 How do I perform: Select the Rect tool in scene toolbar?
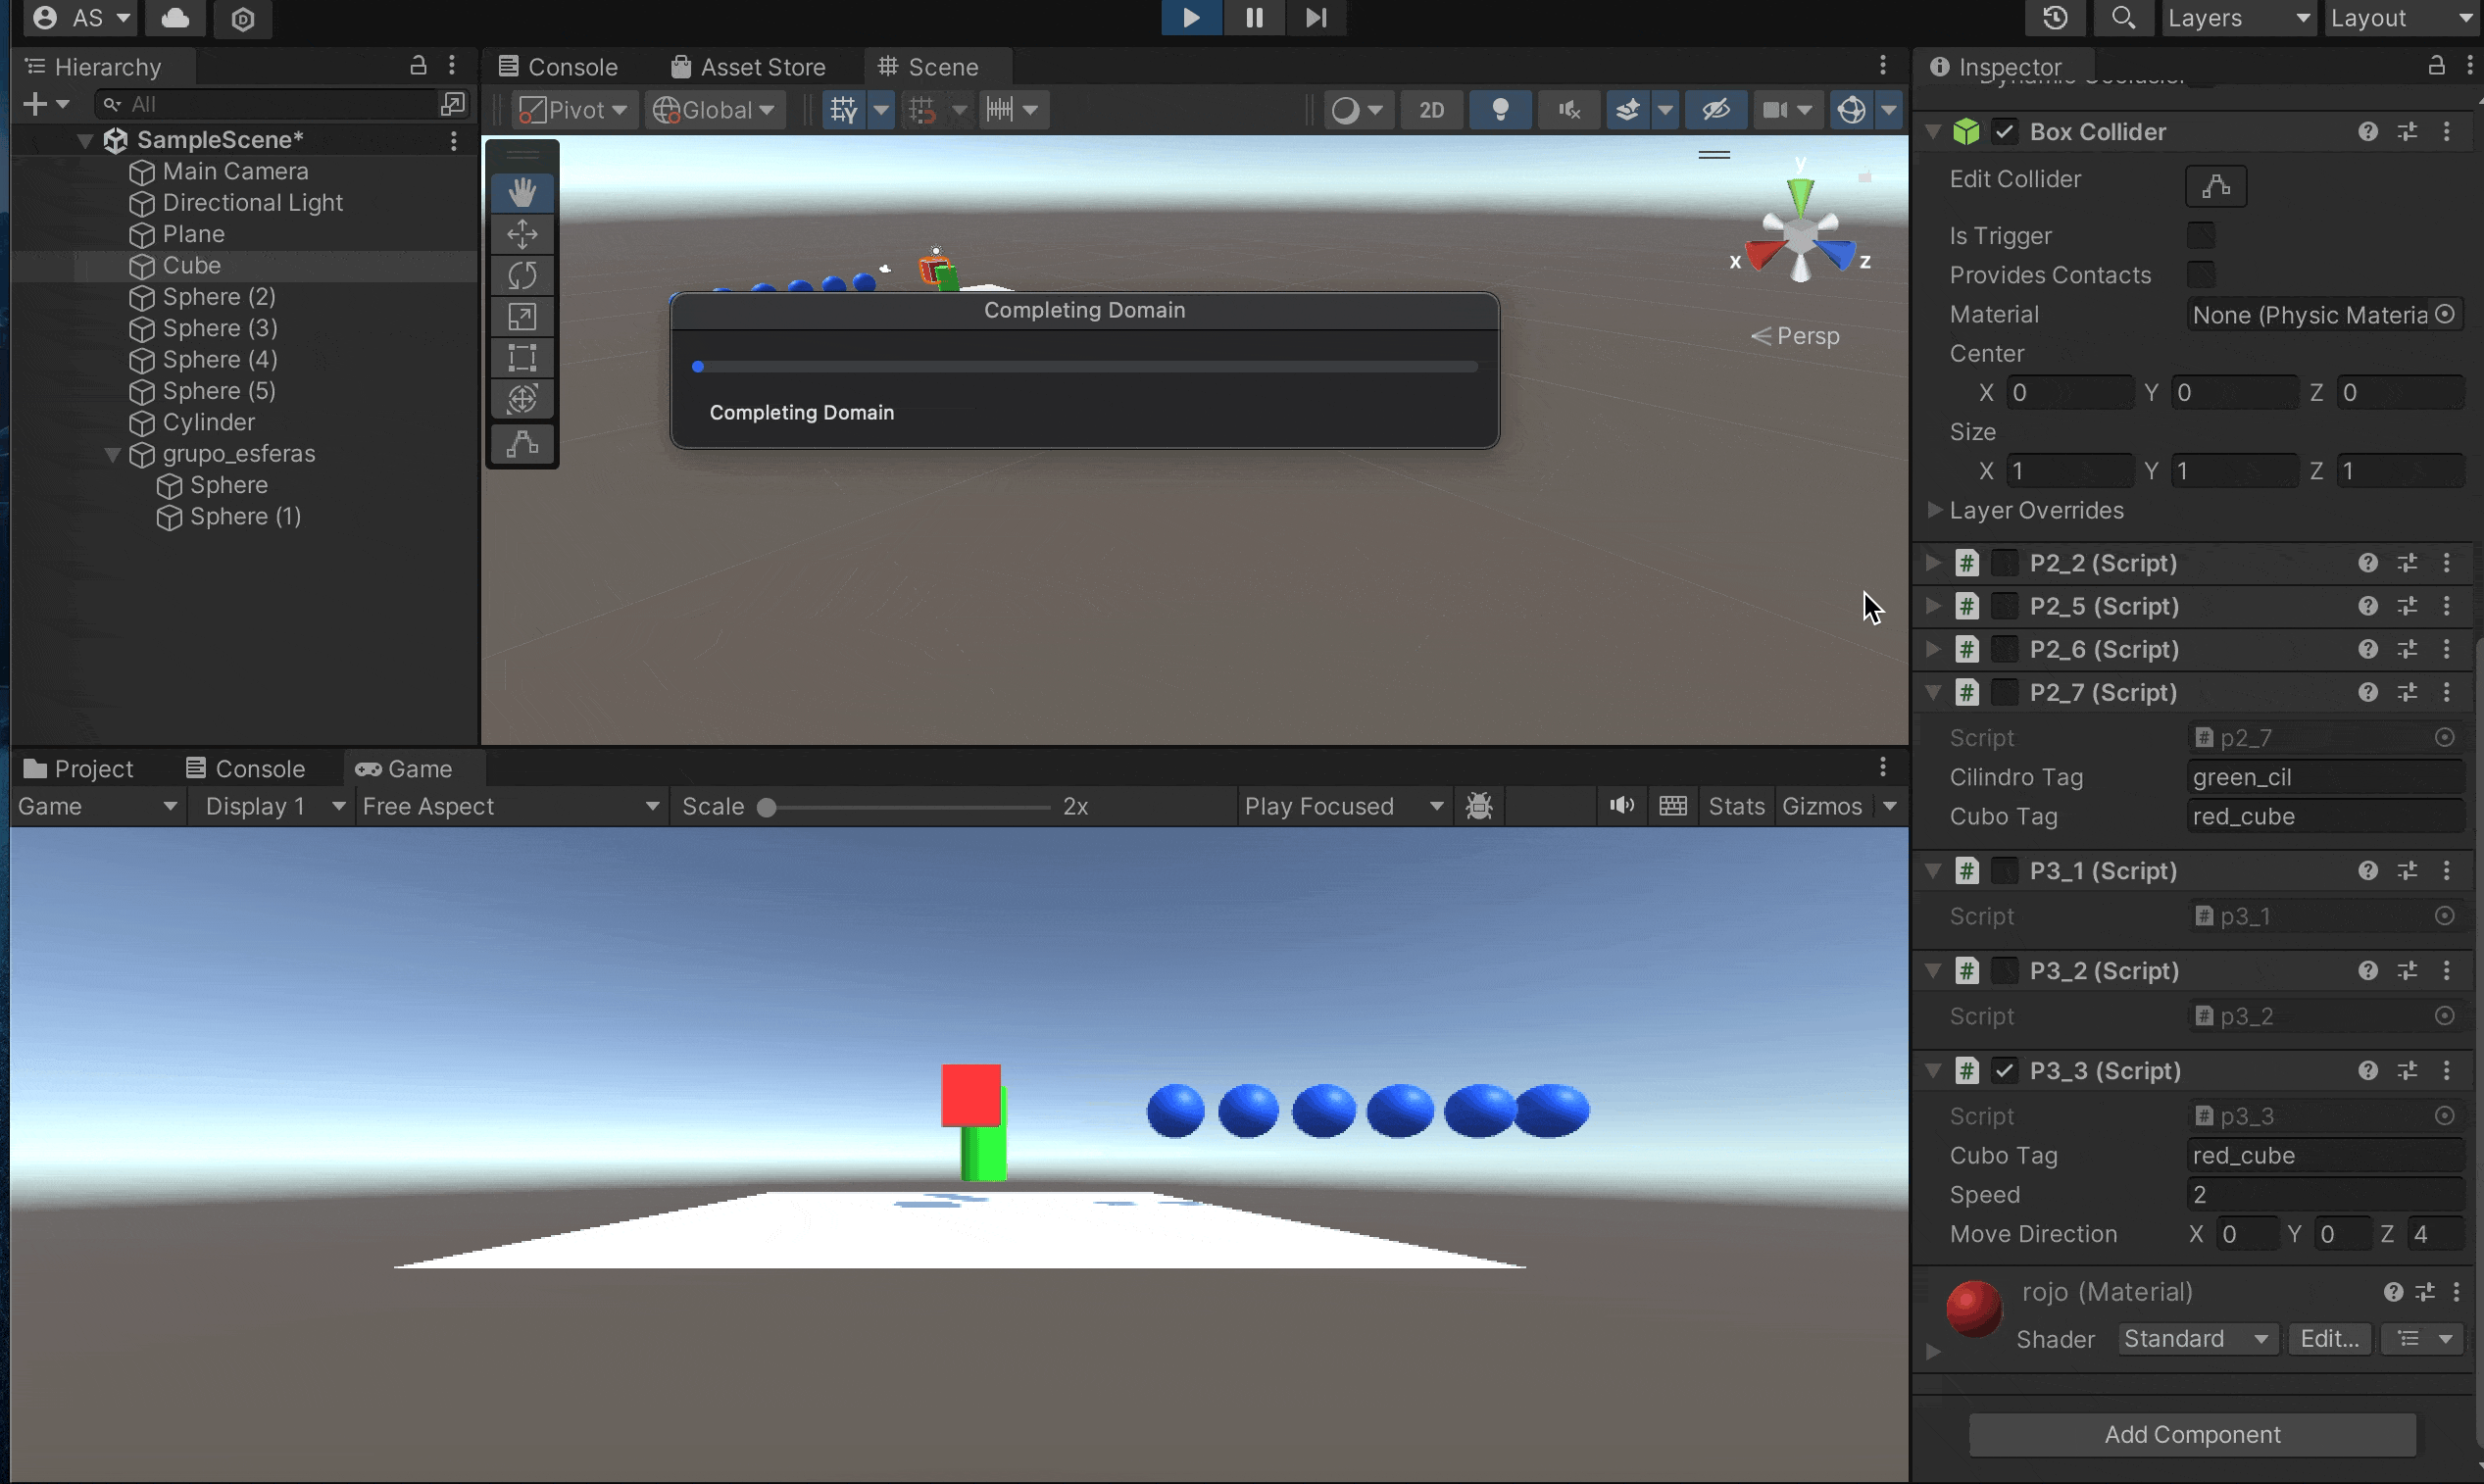pos(522,358)
